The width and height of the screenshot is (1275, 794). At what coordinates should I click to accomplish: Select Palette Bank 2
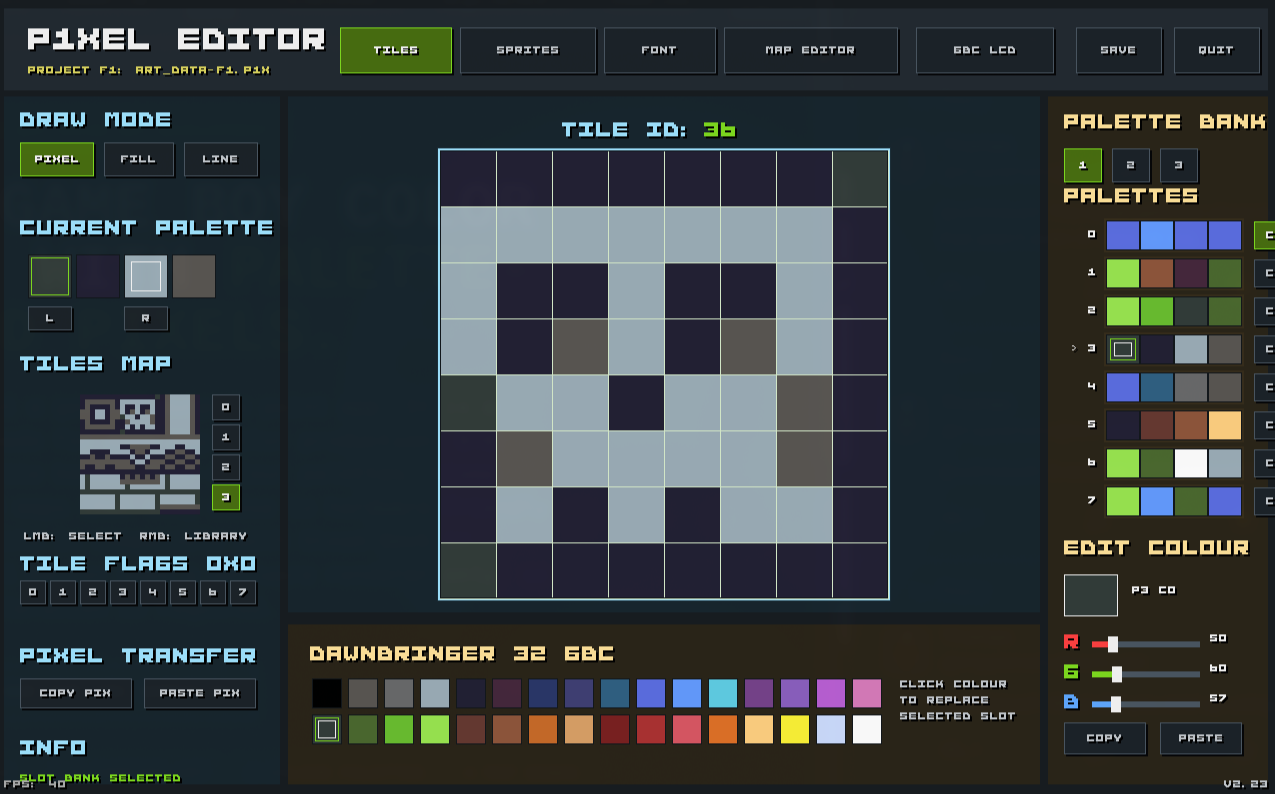pos(1131,165)
